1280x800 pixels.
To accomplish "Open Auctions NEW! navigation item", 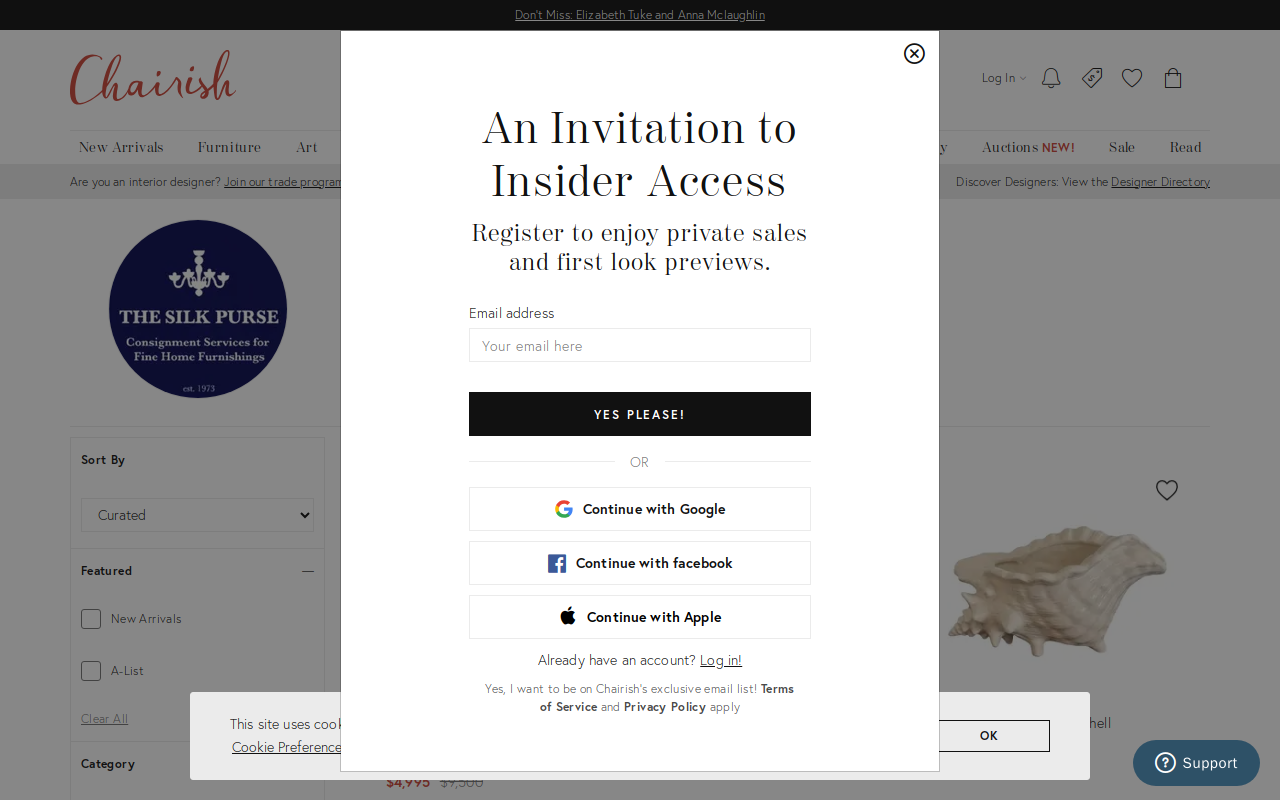I will pos(1028,147).
